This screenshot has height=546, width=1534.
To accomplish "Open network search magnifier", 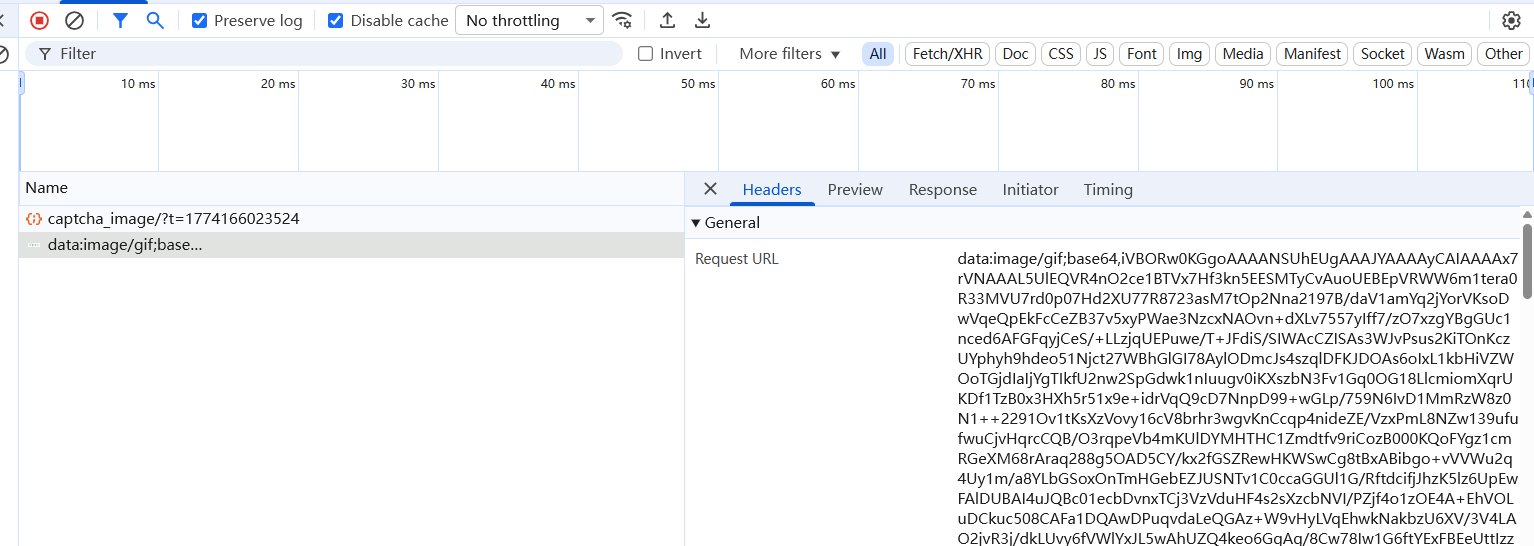I will 155,20.
